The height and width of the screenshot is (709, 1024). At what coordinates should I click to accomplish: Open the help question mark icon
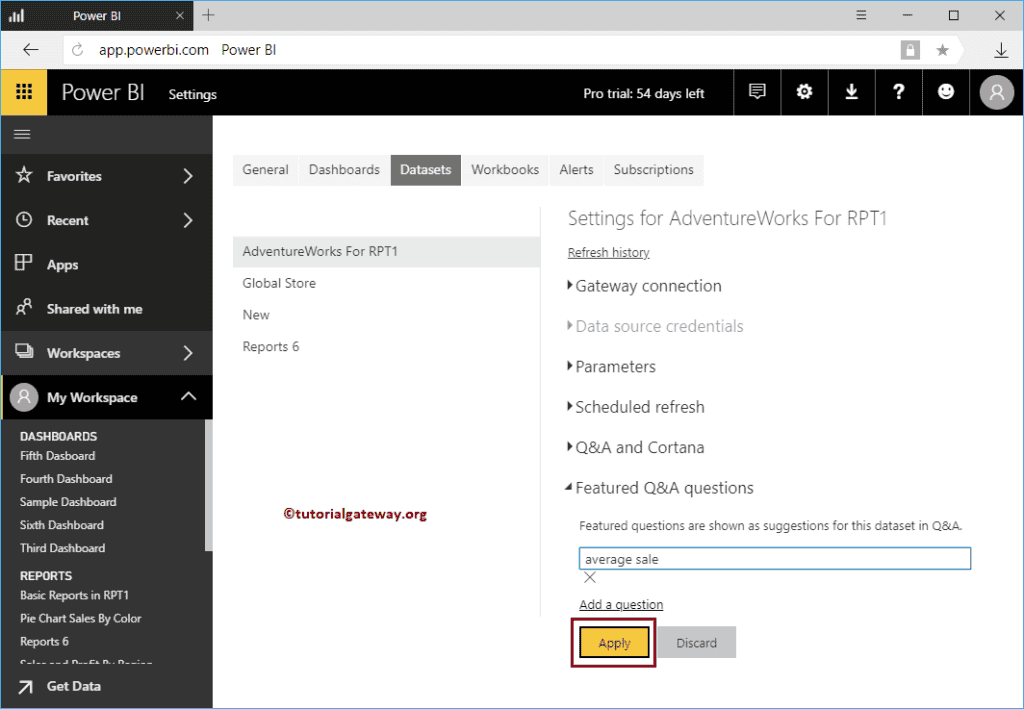point(898,92)
